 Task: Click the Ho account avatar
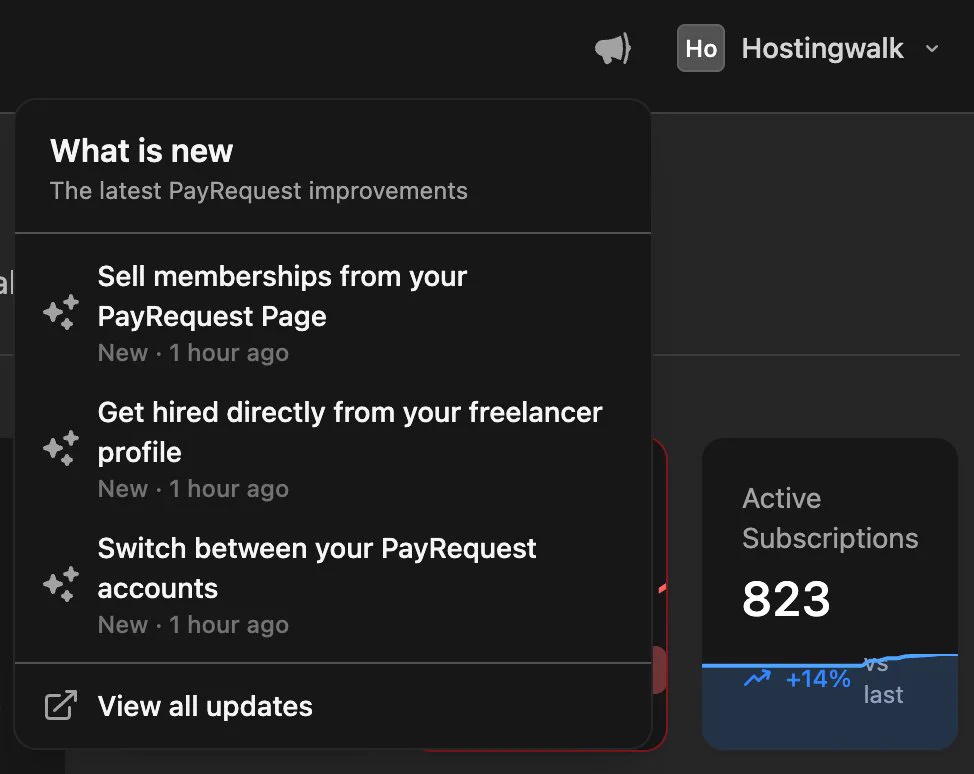[701, 48]
